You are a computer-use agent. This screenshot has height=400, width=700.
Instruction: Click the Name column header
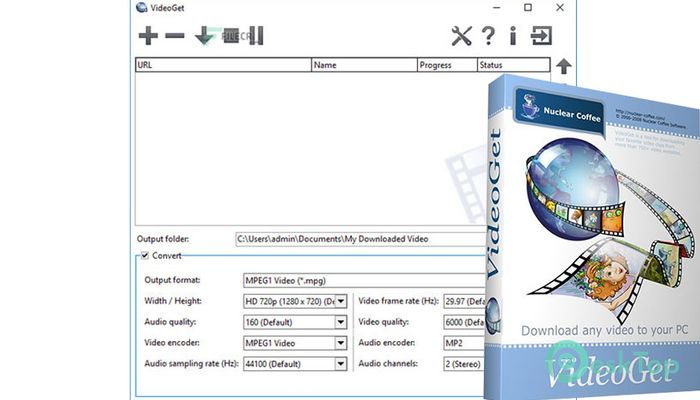pos(364,65)
